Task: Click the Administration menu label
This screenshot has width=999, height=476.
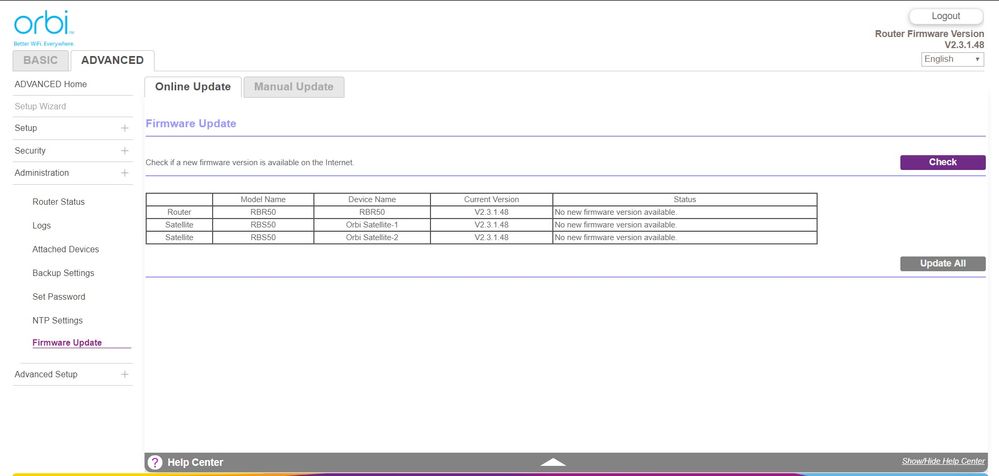Action: (41, 173)
